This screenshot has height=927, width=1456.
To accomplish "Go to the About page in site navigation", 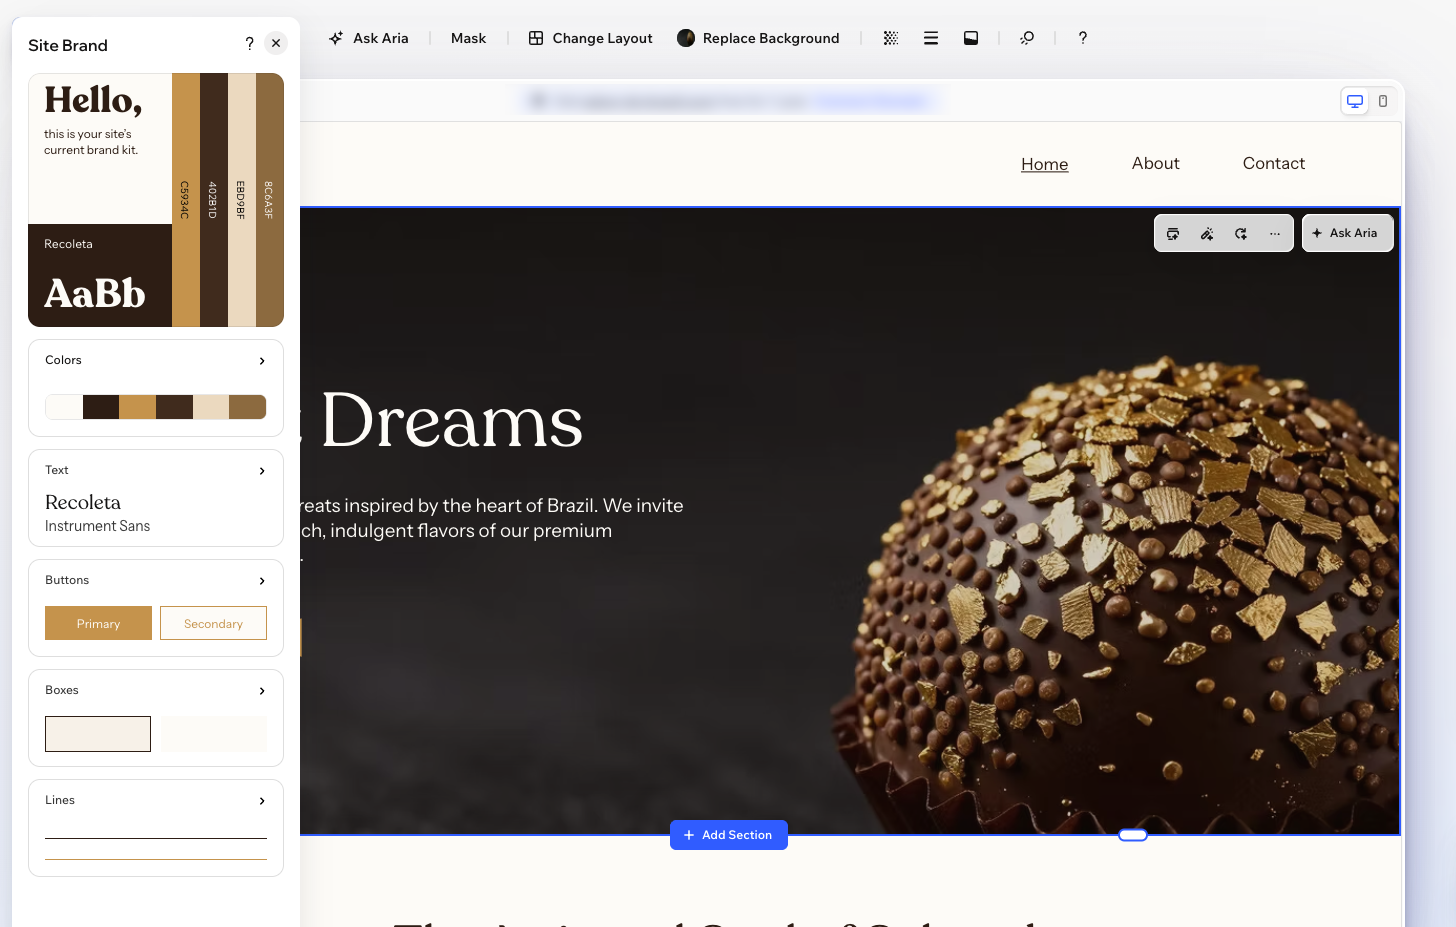I will [1156, 163].
